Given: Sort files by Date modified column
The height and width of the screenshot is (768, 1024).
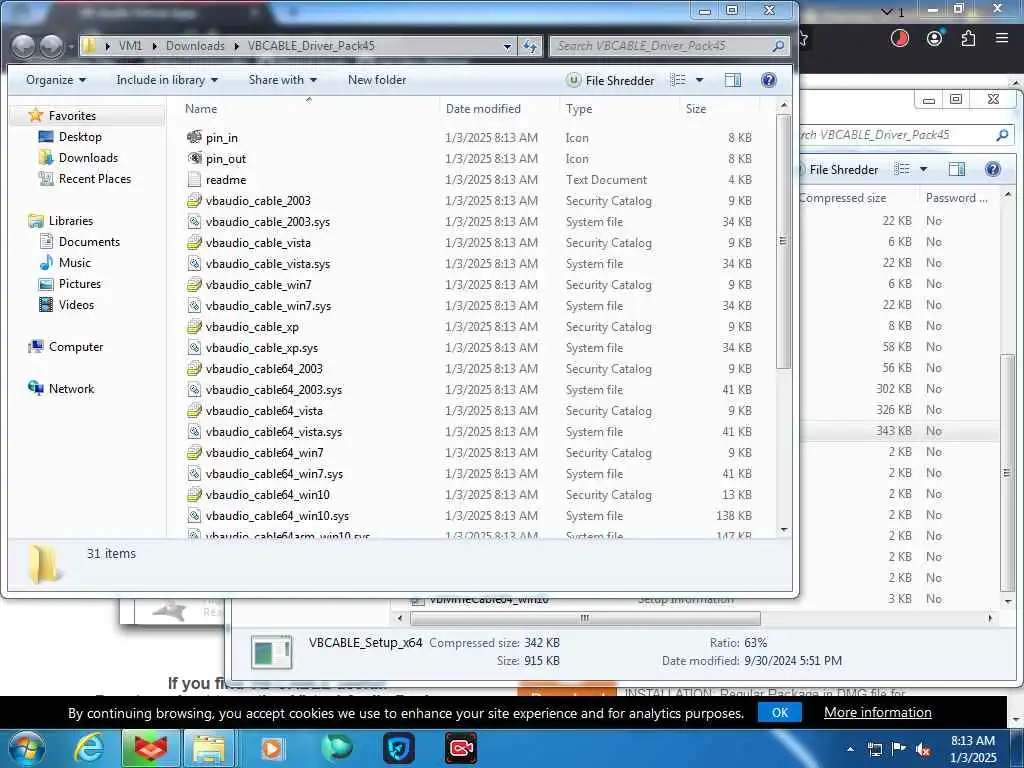Looking at the screenshot, I should (483, 108).
